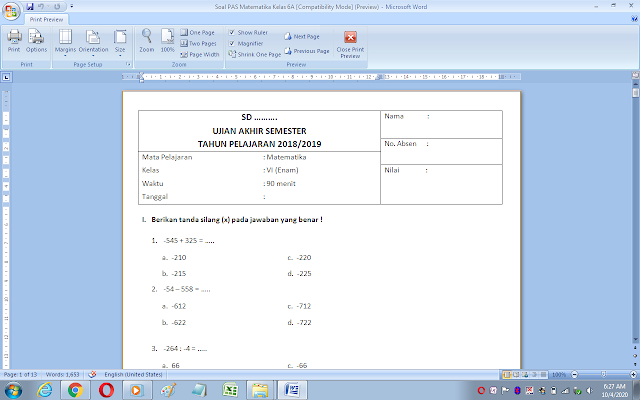Save document via Quick Access floppy icon
640x400 pixels.
pyautogui.click(x=30, y=7)
